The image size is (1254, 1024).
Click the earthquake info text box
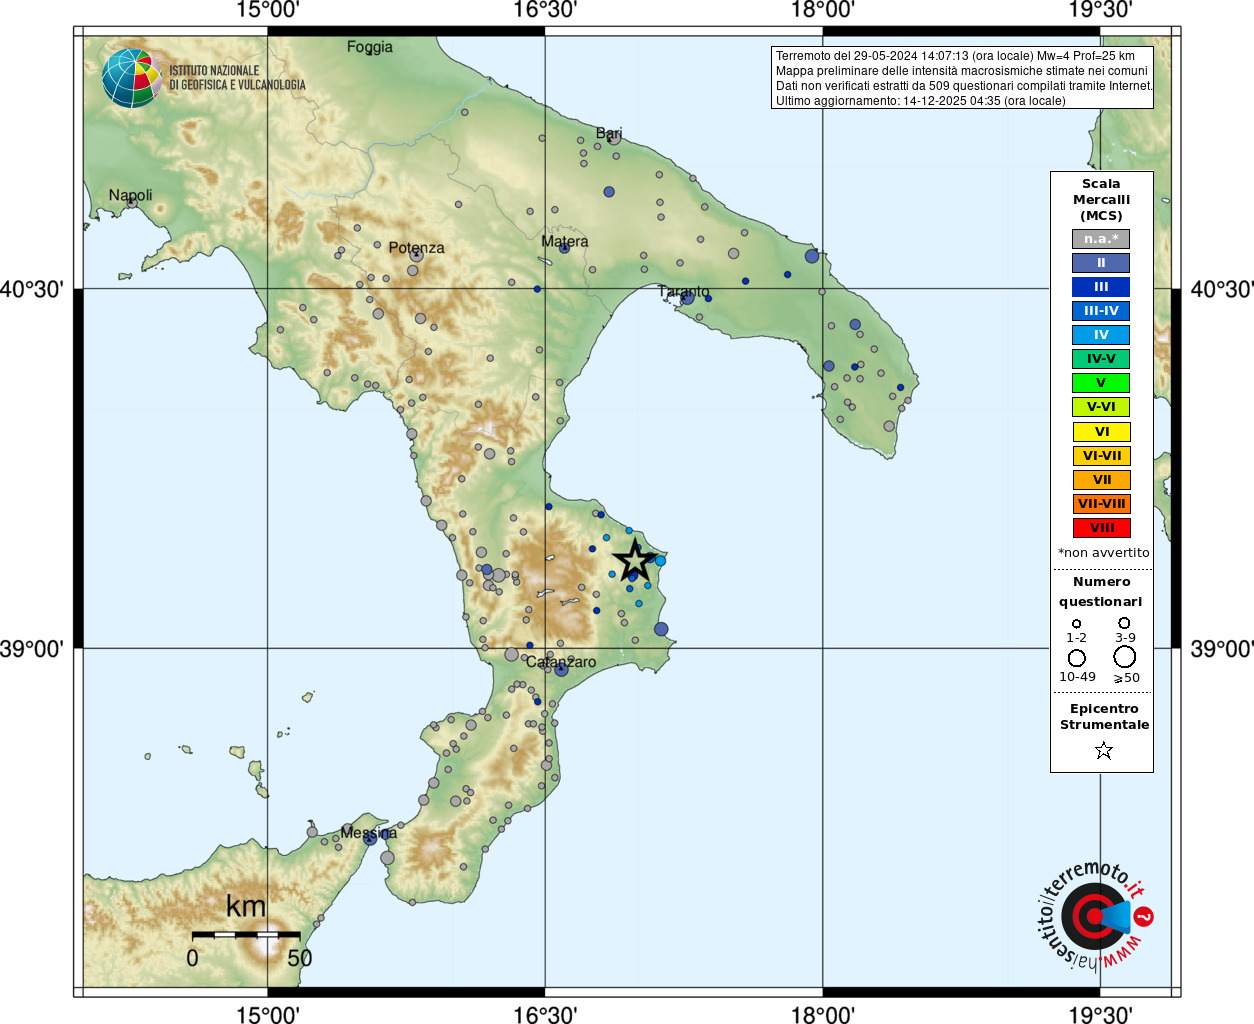962,78
